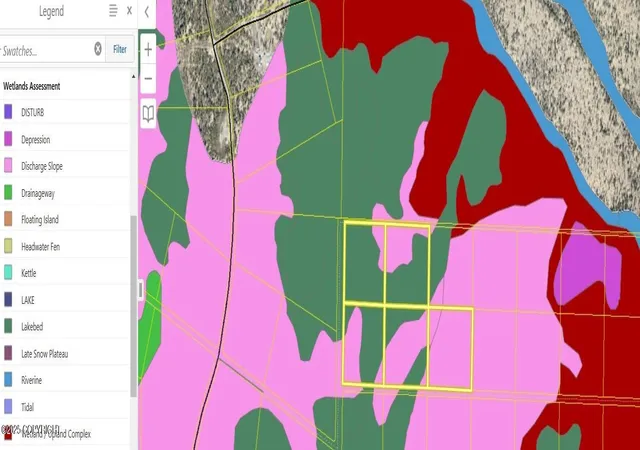640x450 pixels.
Task: Clear the swatches filter field
Action: (x=98, y=49)
